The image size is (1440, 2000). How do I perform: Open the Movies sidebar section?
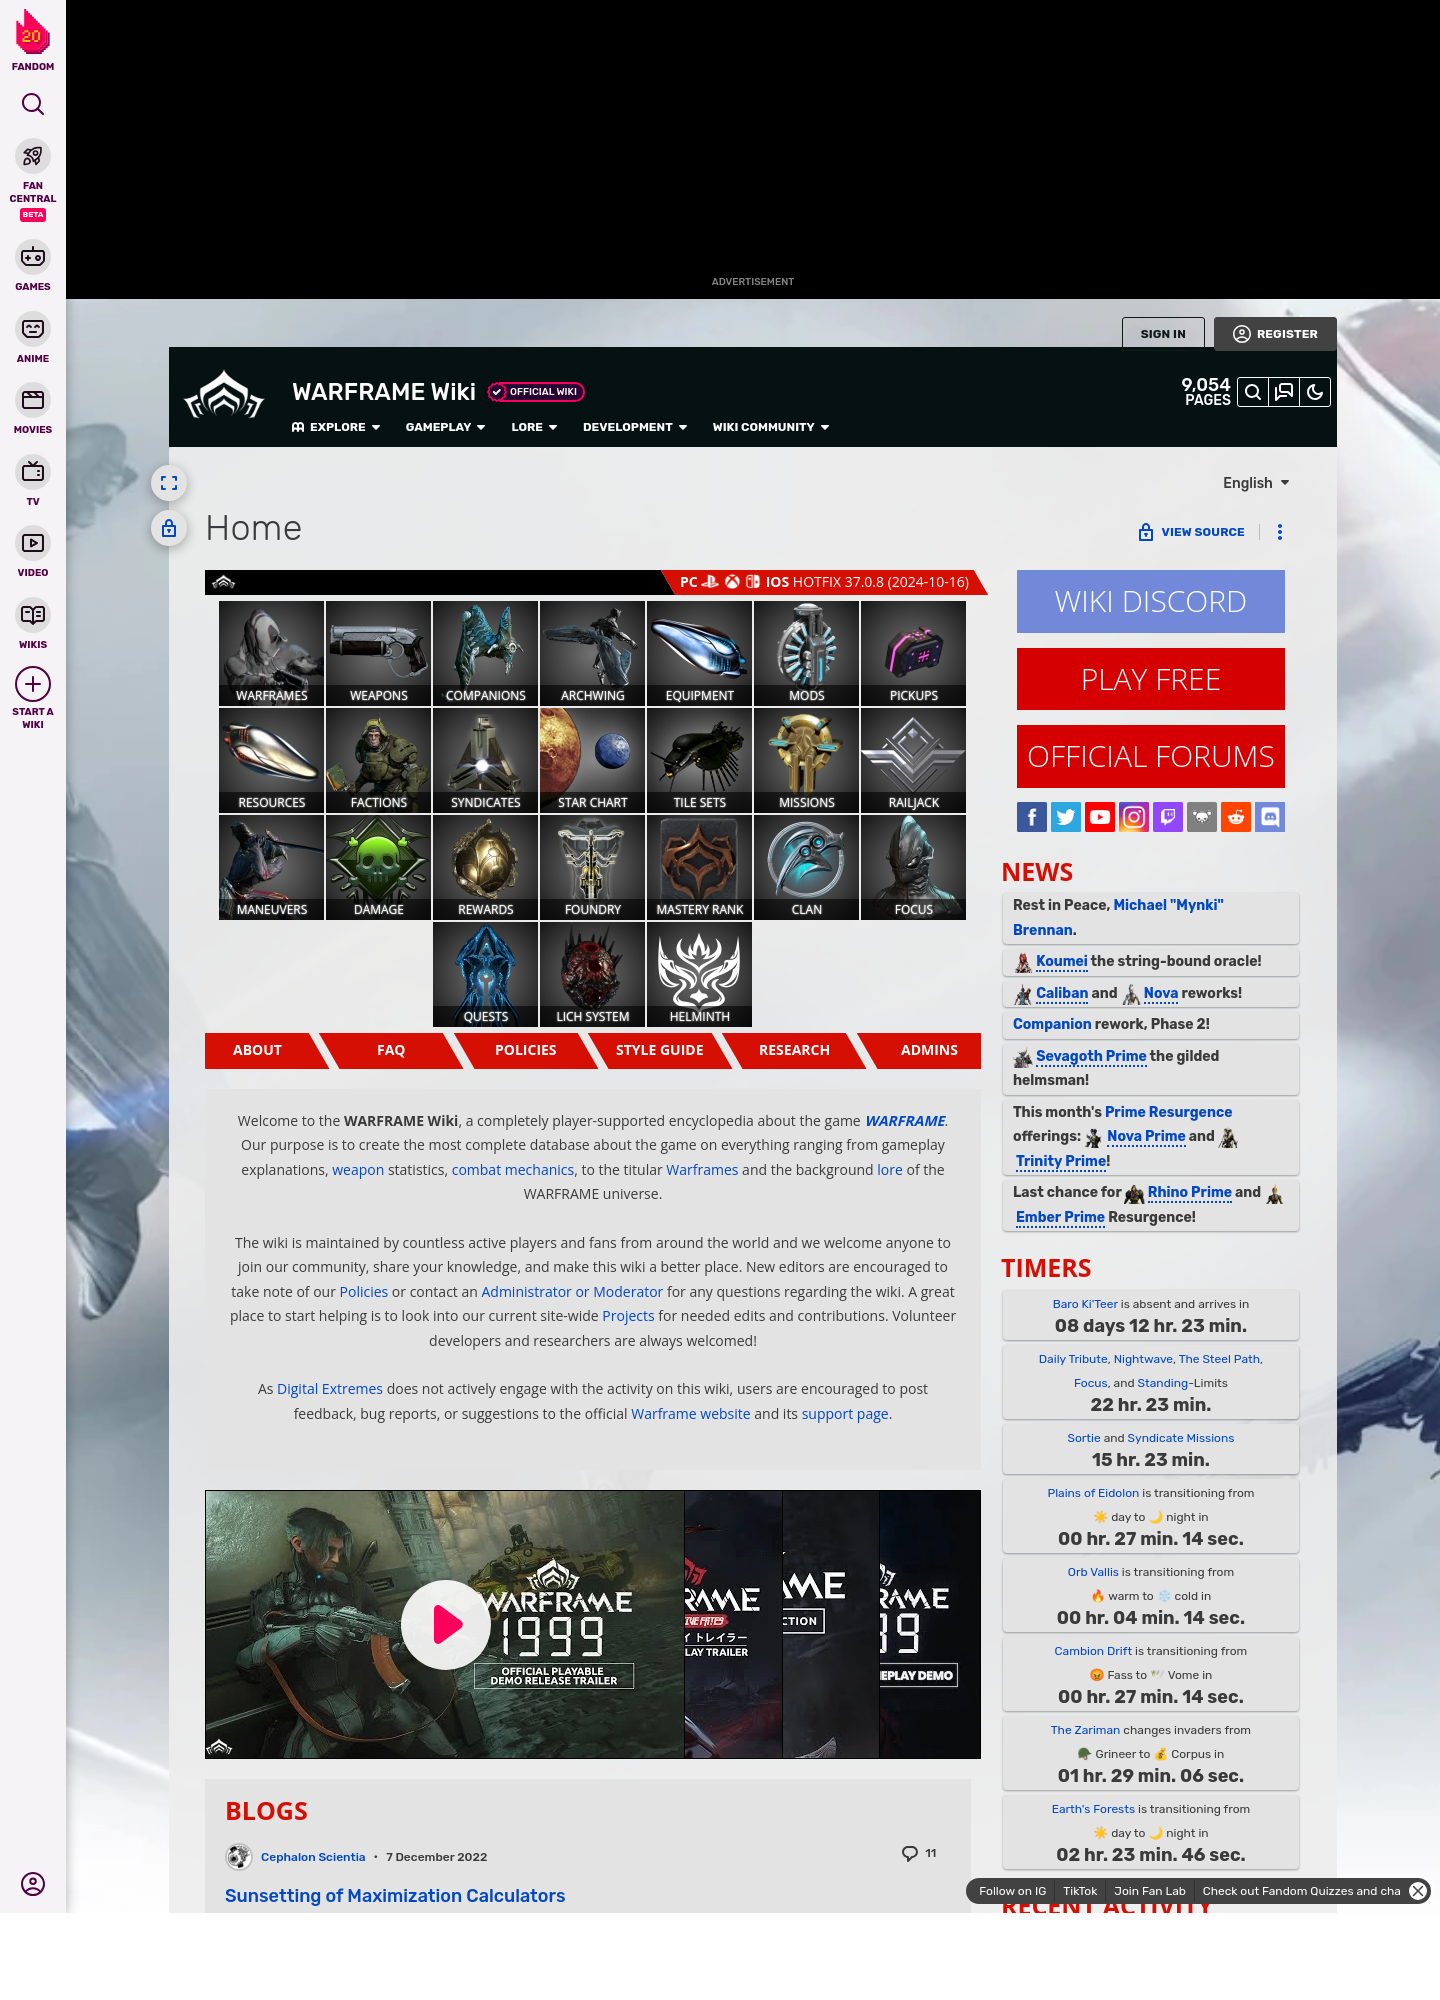coord(33,409)
